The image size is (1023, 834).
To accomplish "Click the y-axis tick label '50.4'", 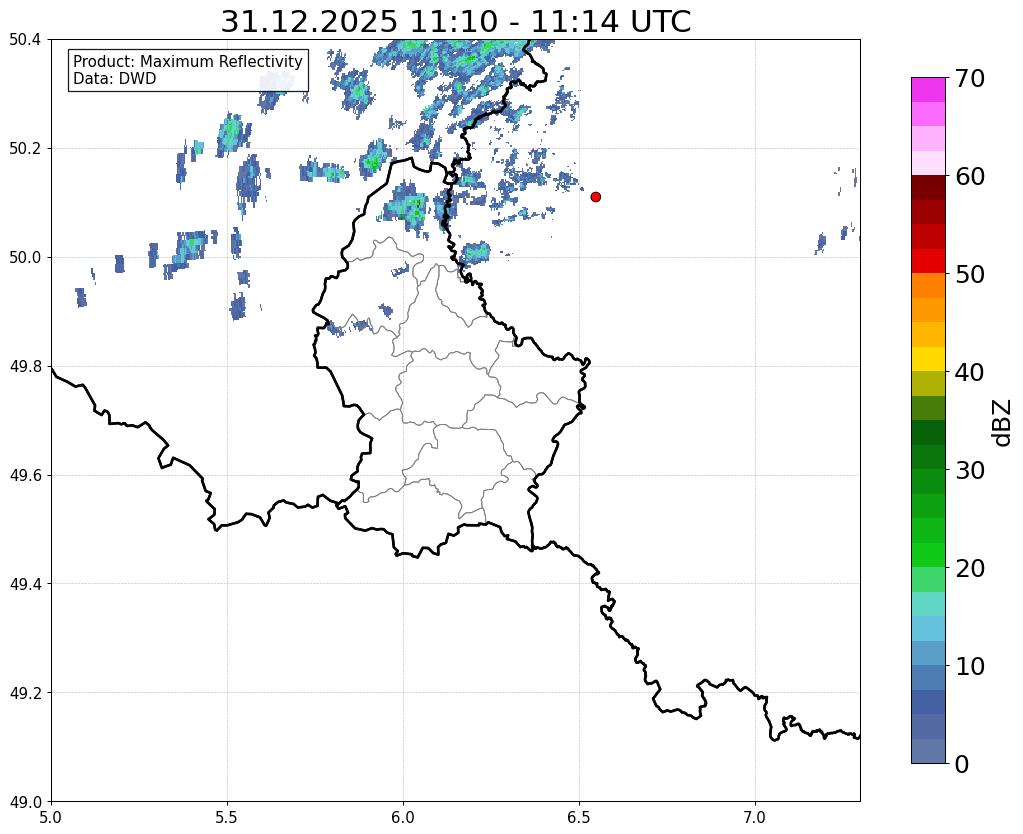I will point(25,40).
